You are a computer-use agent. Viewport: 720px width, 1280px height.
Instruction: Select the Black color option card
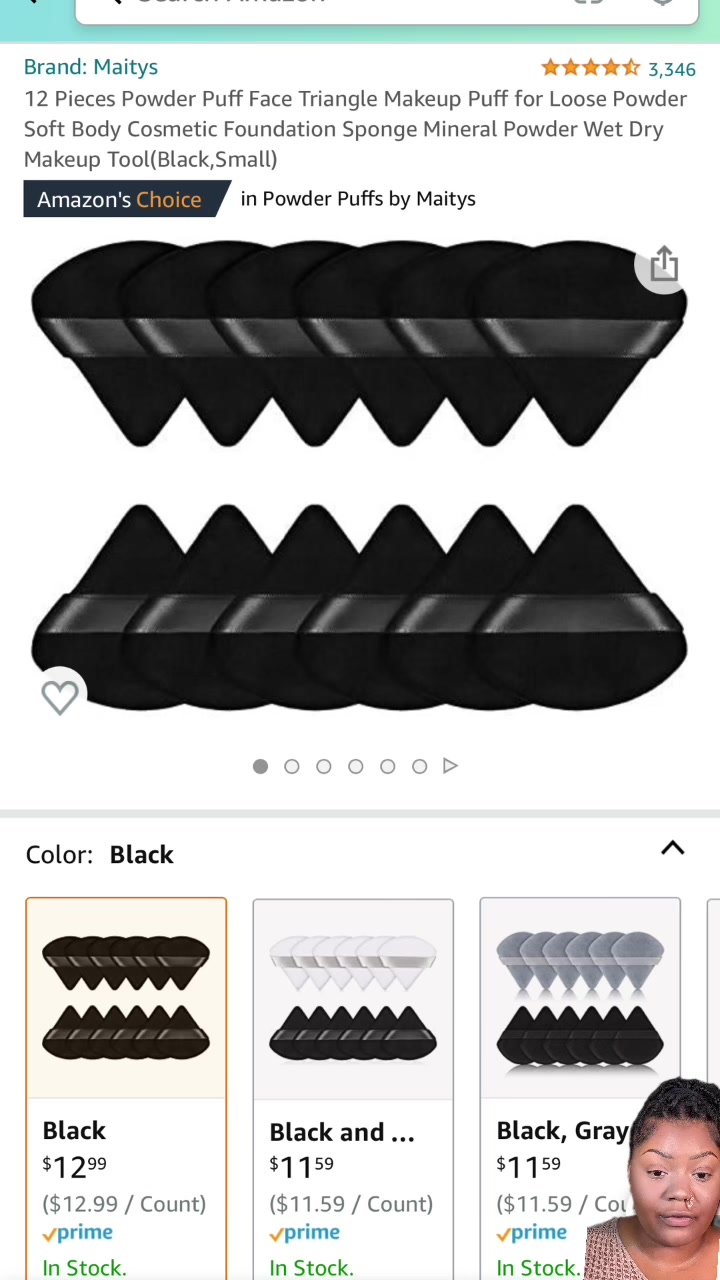pyautogui.click(x=126, y=1089)
